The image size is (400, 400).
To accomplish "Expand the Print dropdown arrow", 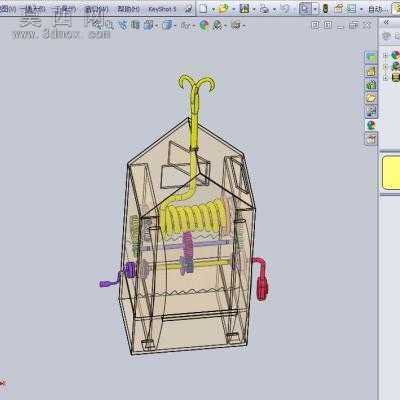I will [274, 9].
